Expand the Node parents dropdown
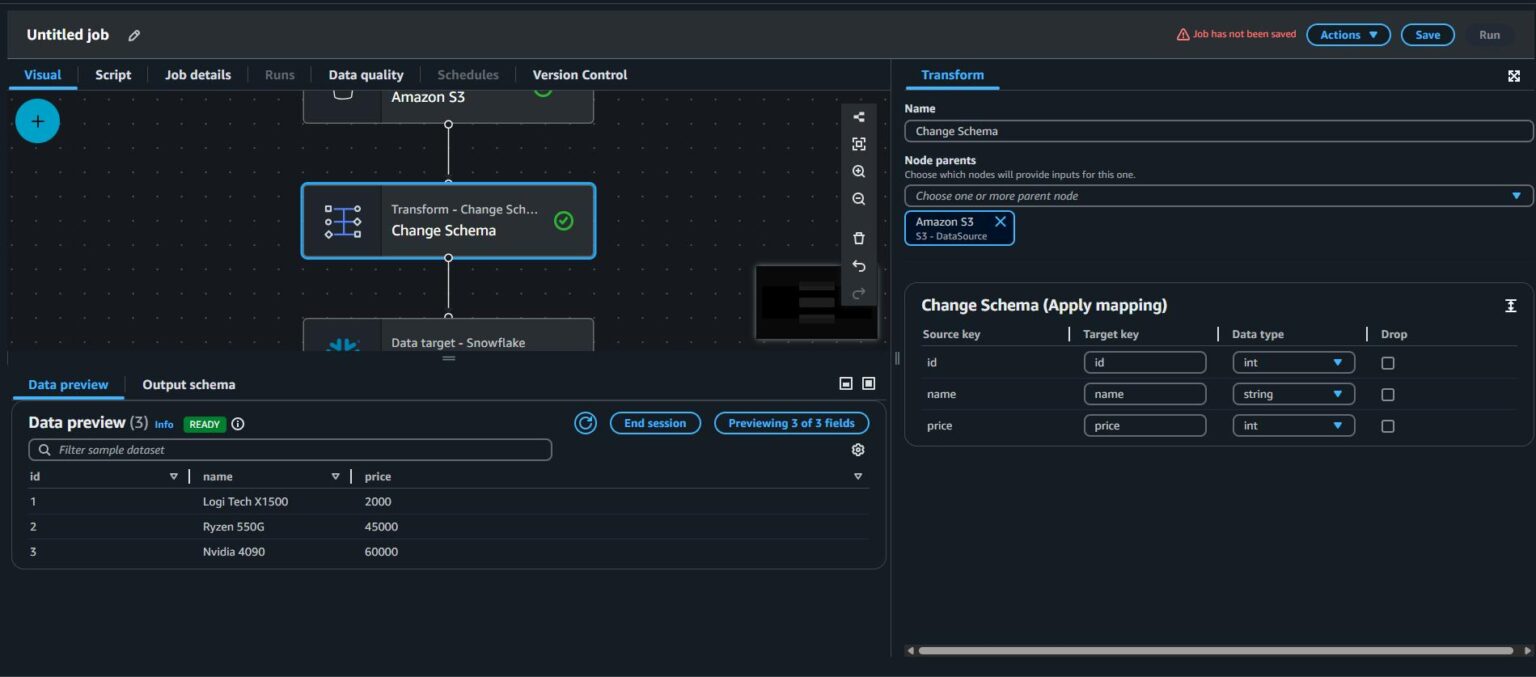Screen dimensions: 1536x677 pos(1217,196)
